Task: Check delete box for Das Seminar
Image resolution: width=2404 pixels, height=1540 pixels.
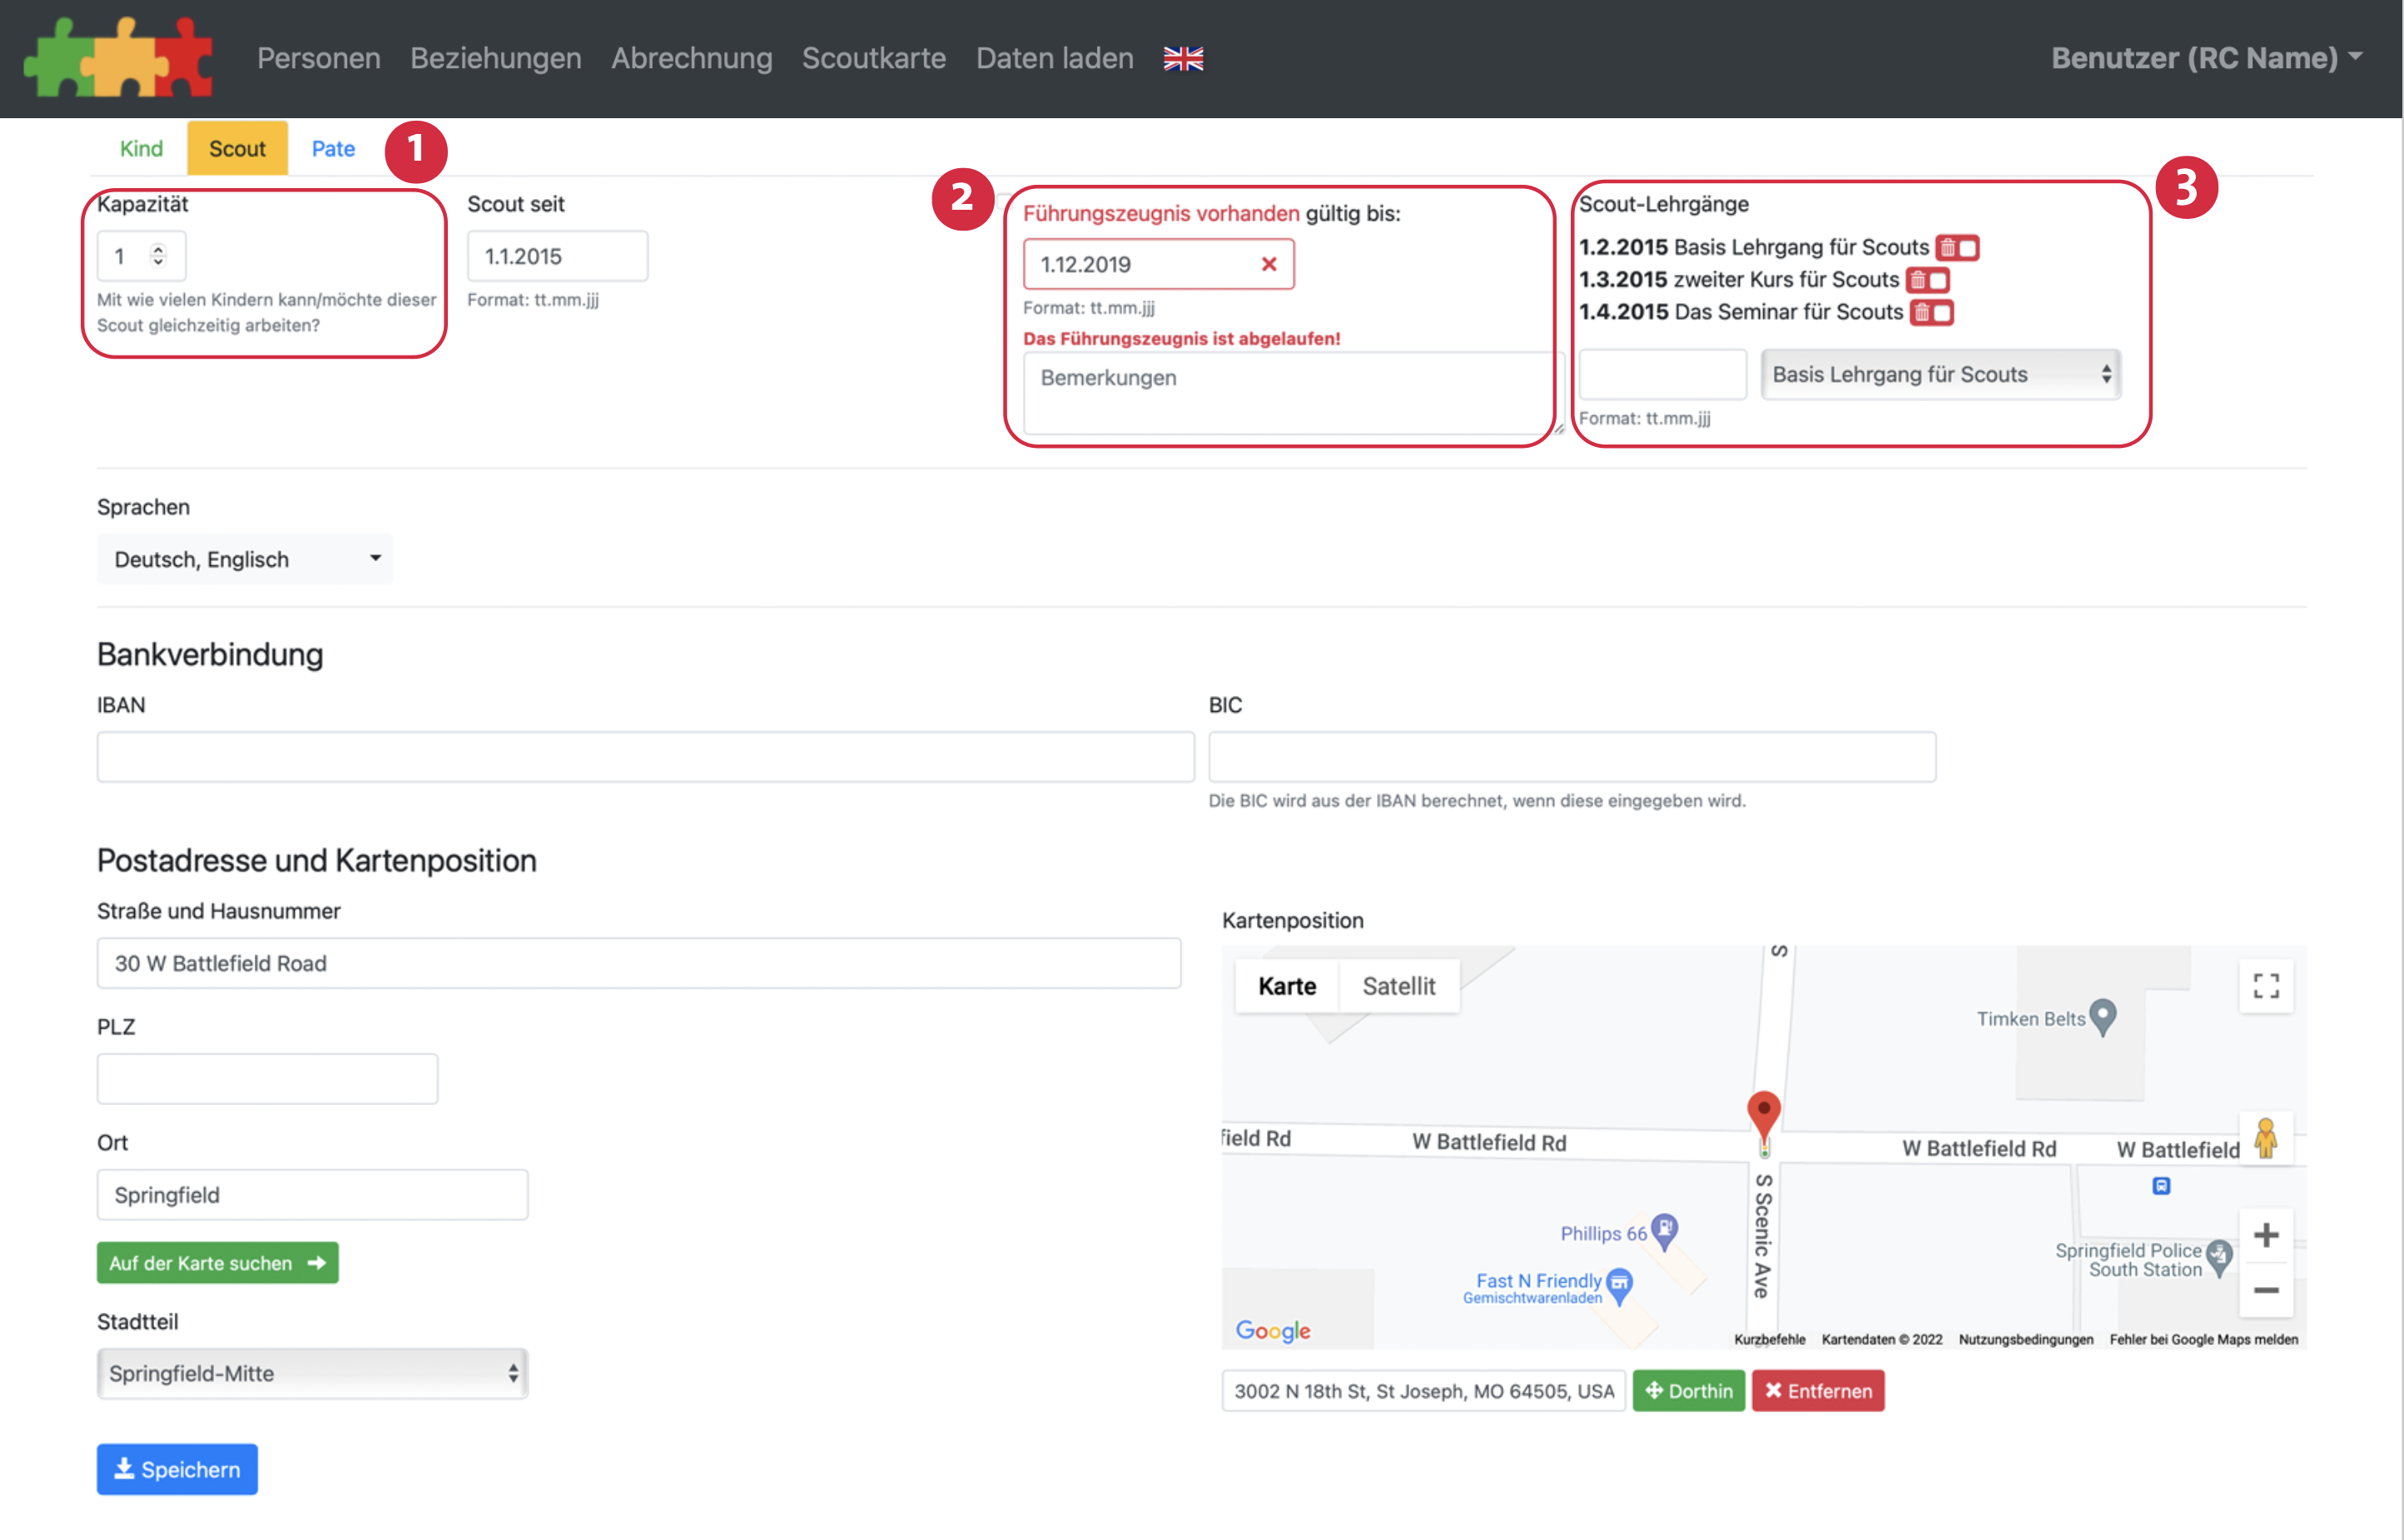Action: pyautogui.click(x=1941, y=313)
